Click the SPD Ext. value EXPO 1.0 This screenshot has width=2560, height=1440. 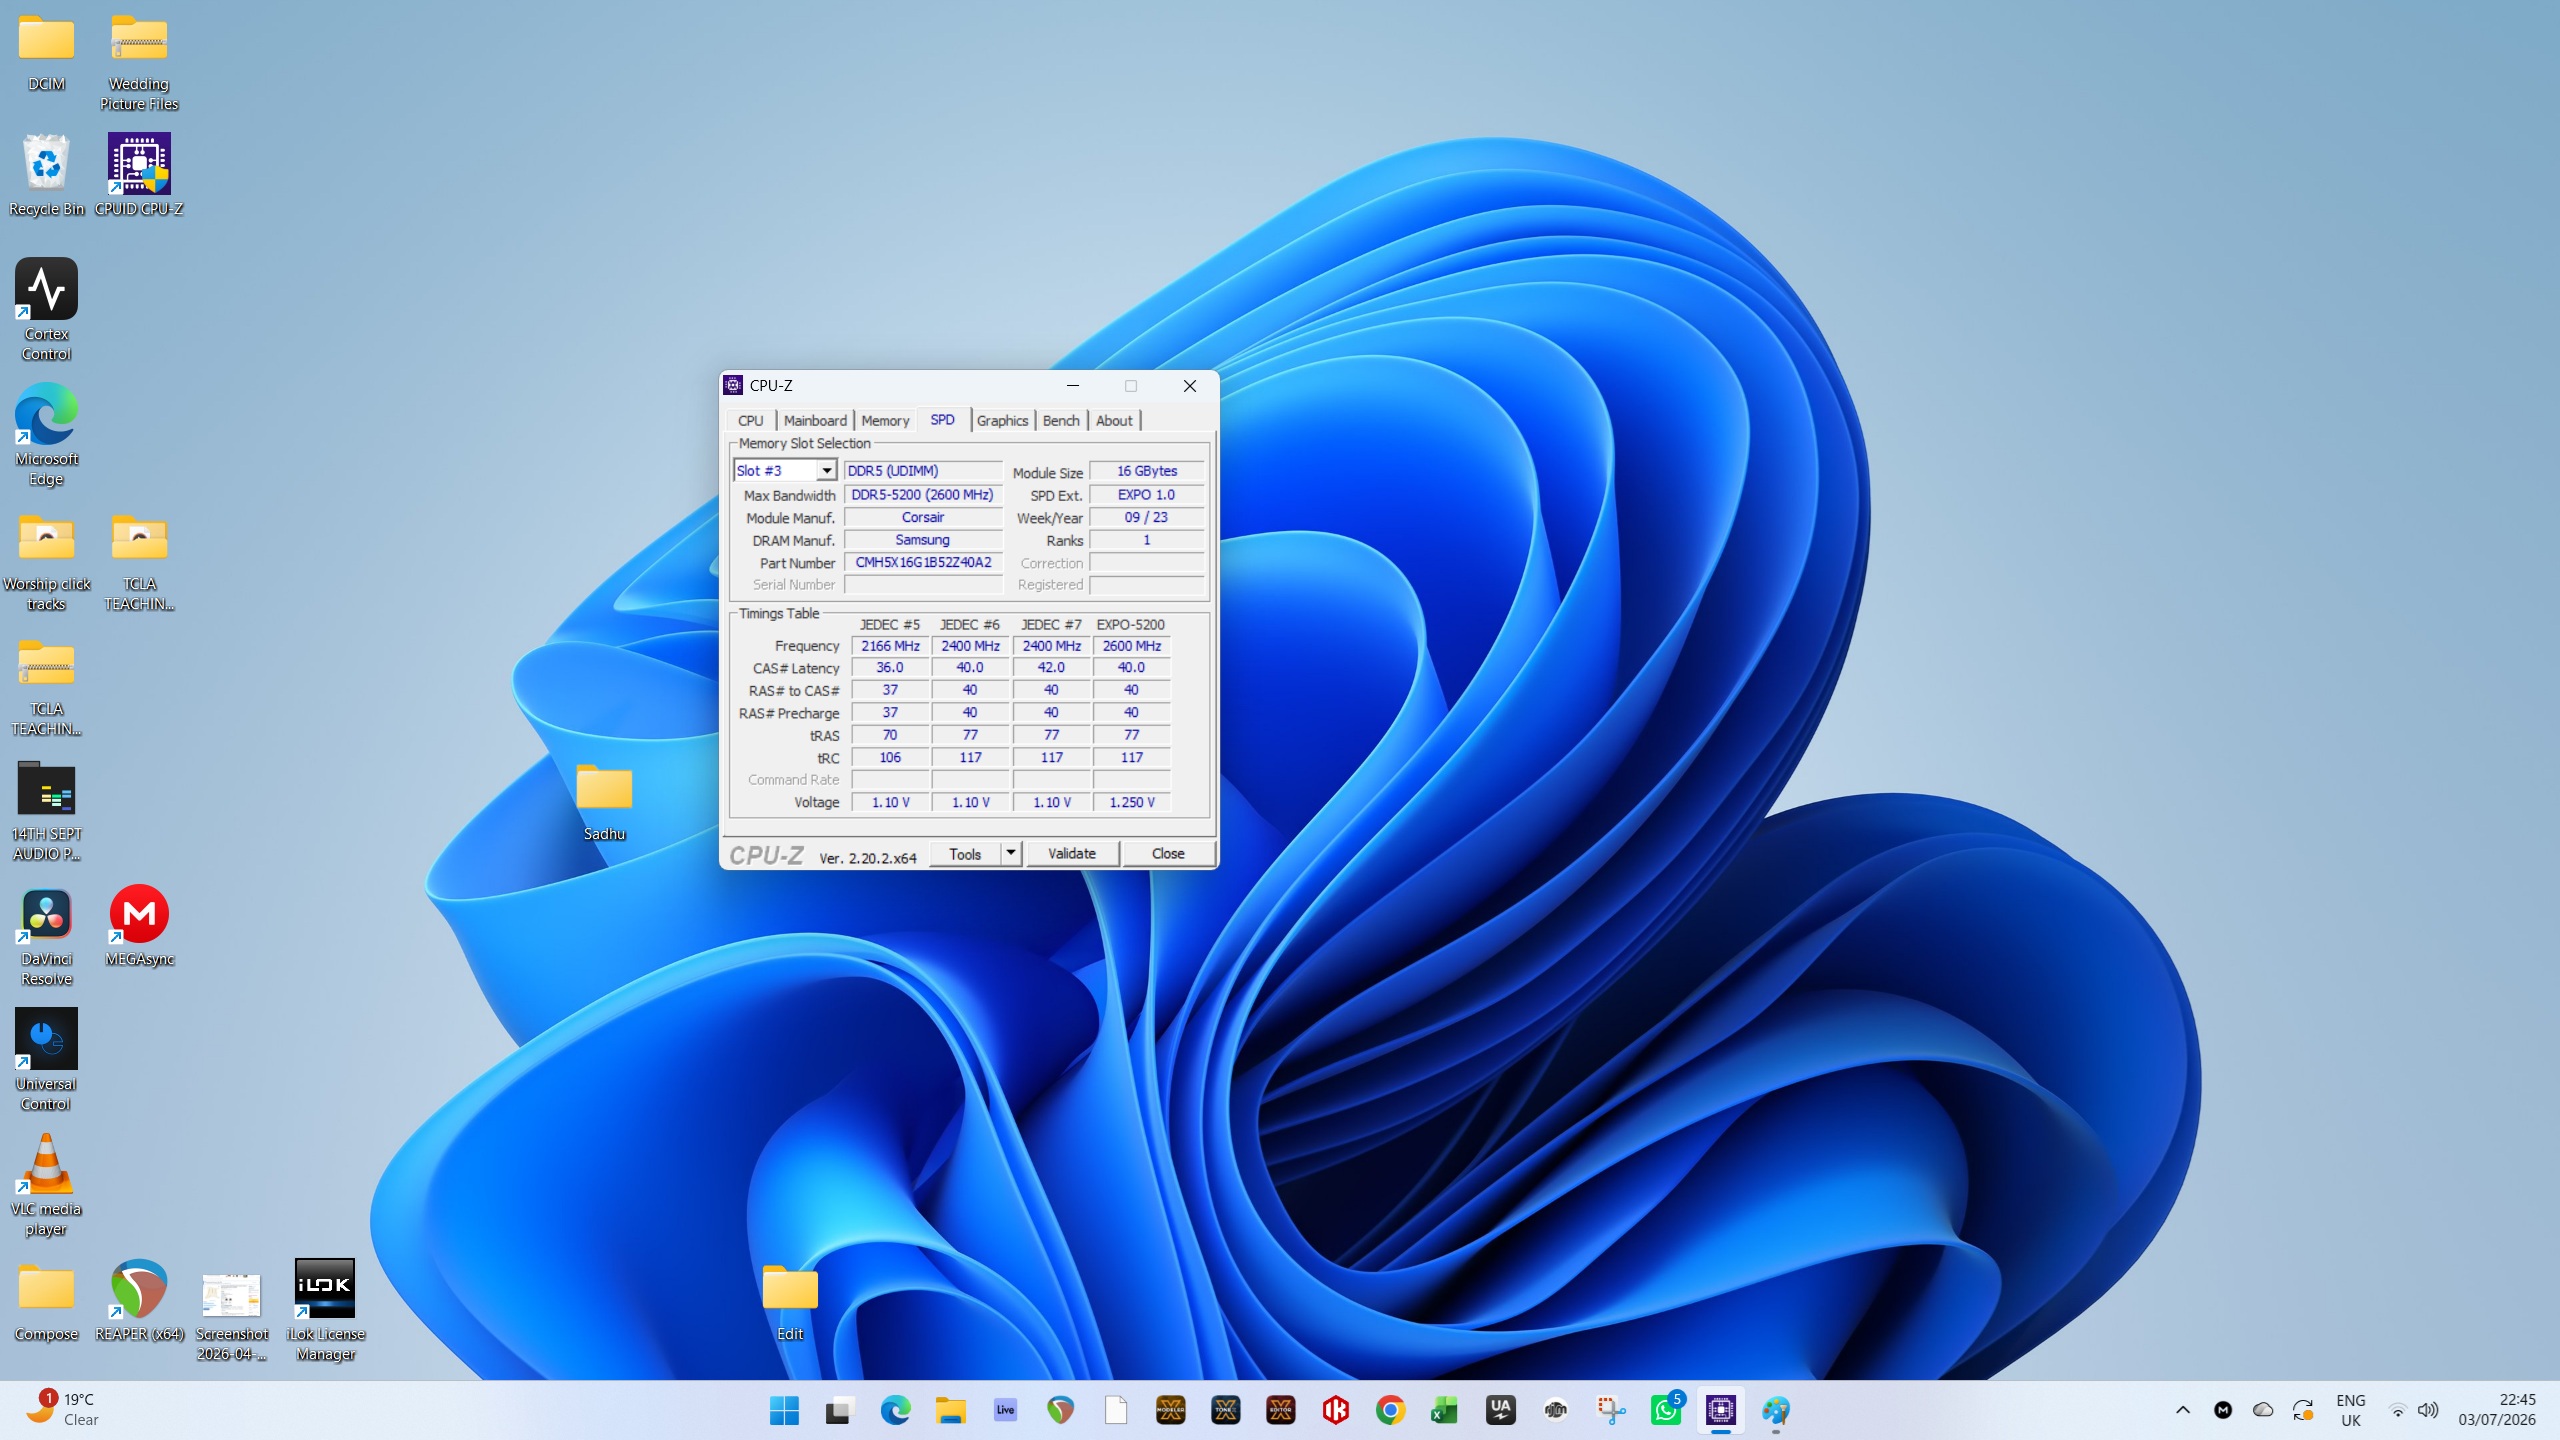tap(1147, 494)
